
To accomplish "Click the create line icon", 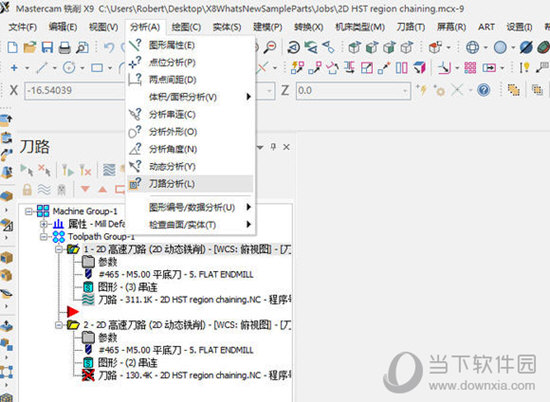I will 42,67.
